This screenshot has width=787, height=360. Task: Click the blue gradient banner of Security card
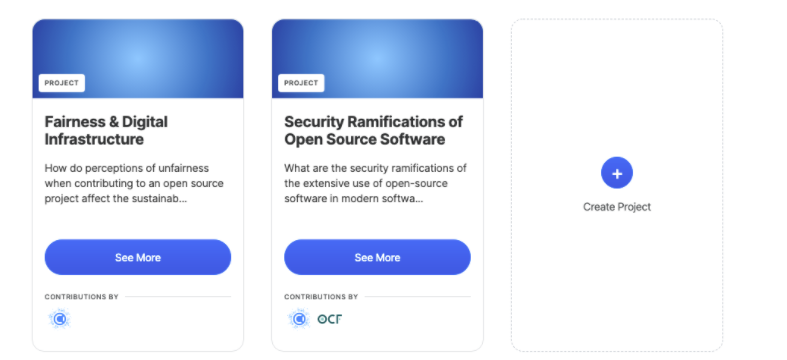coord(377,58)
